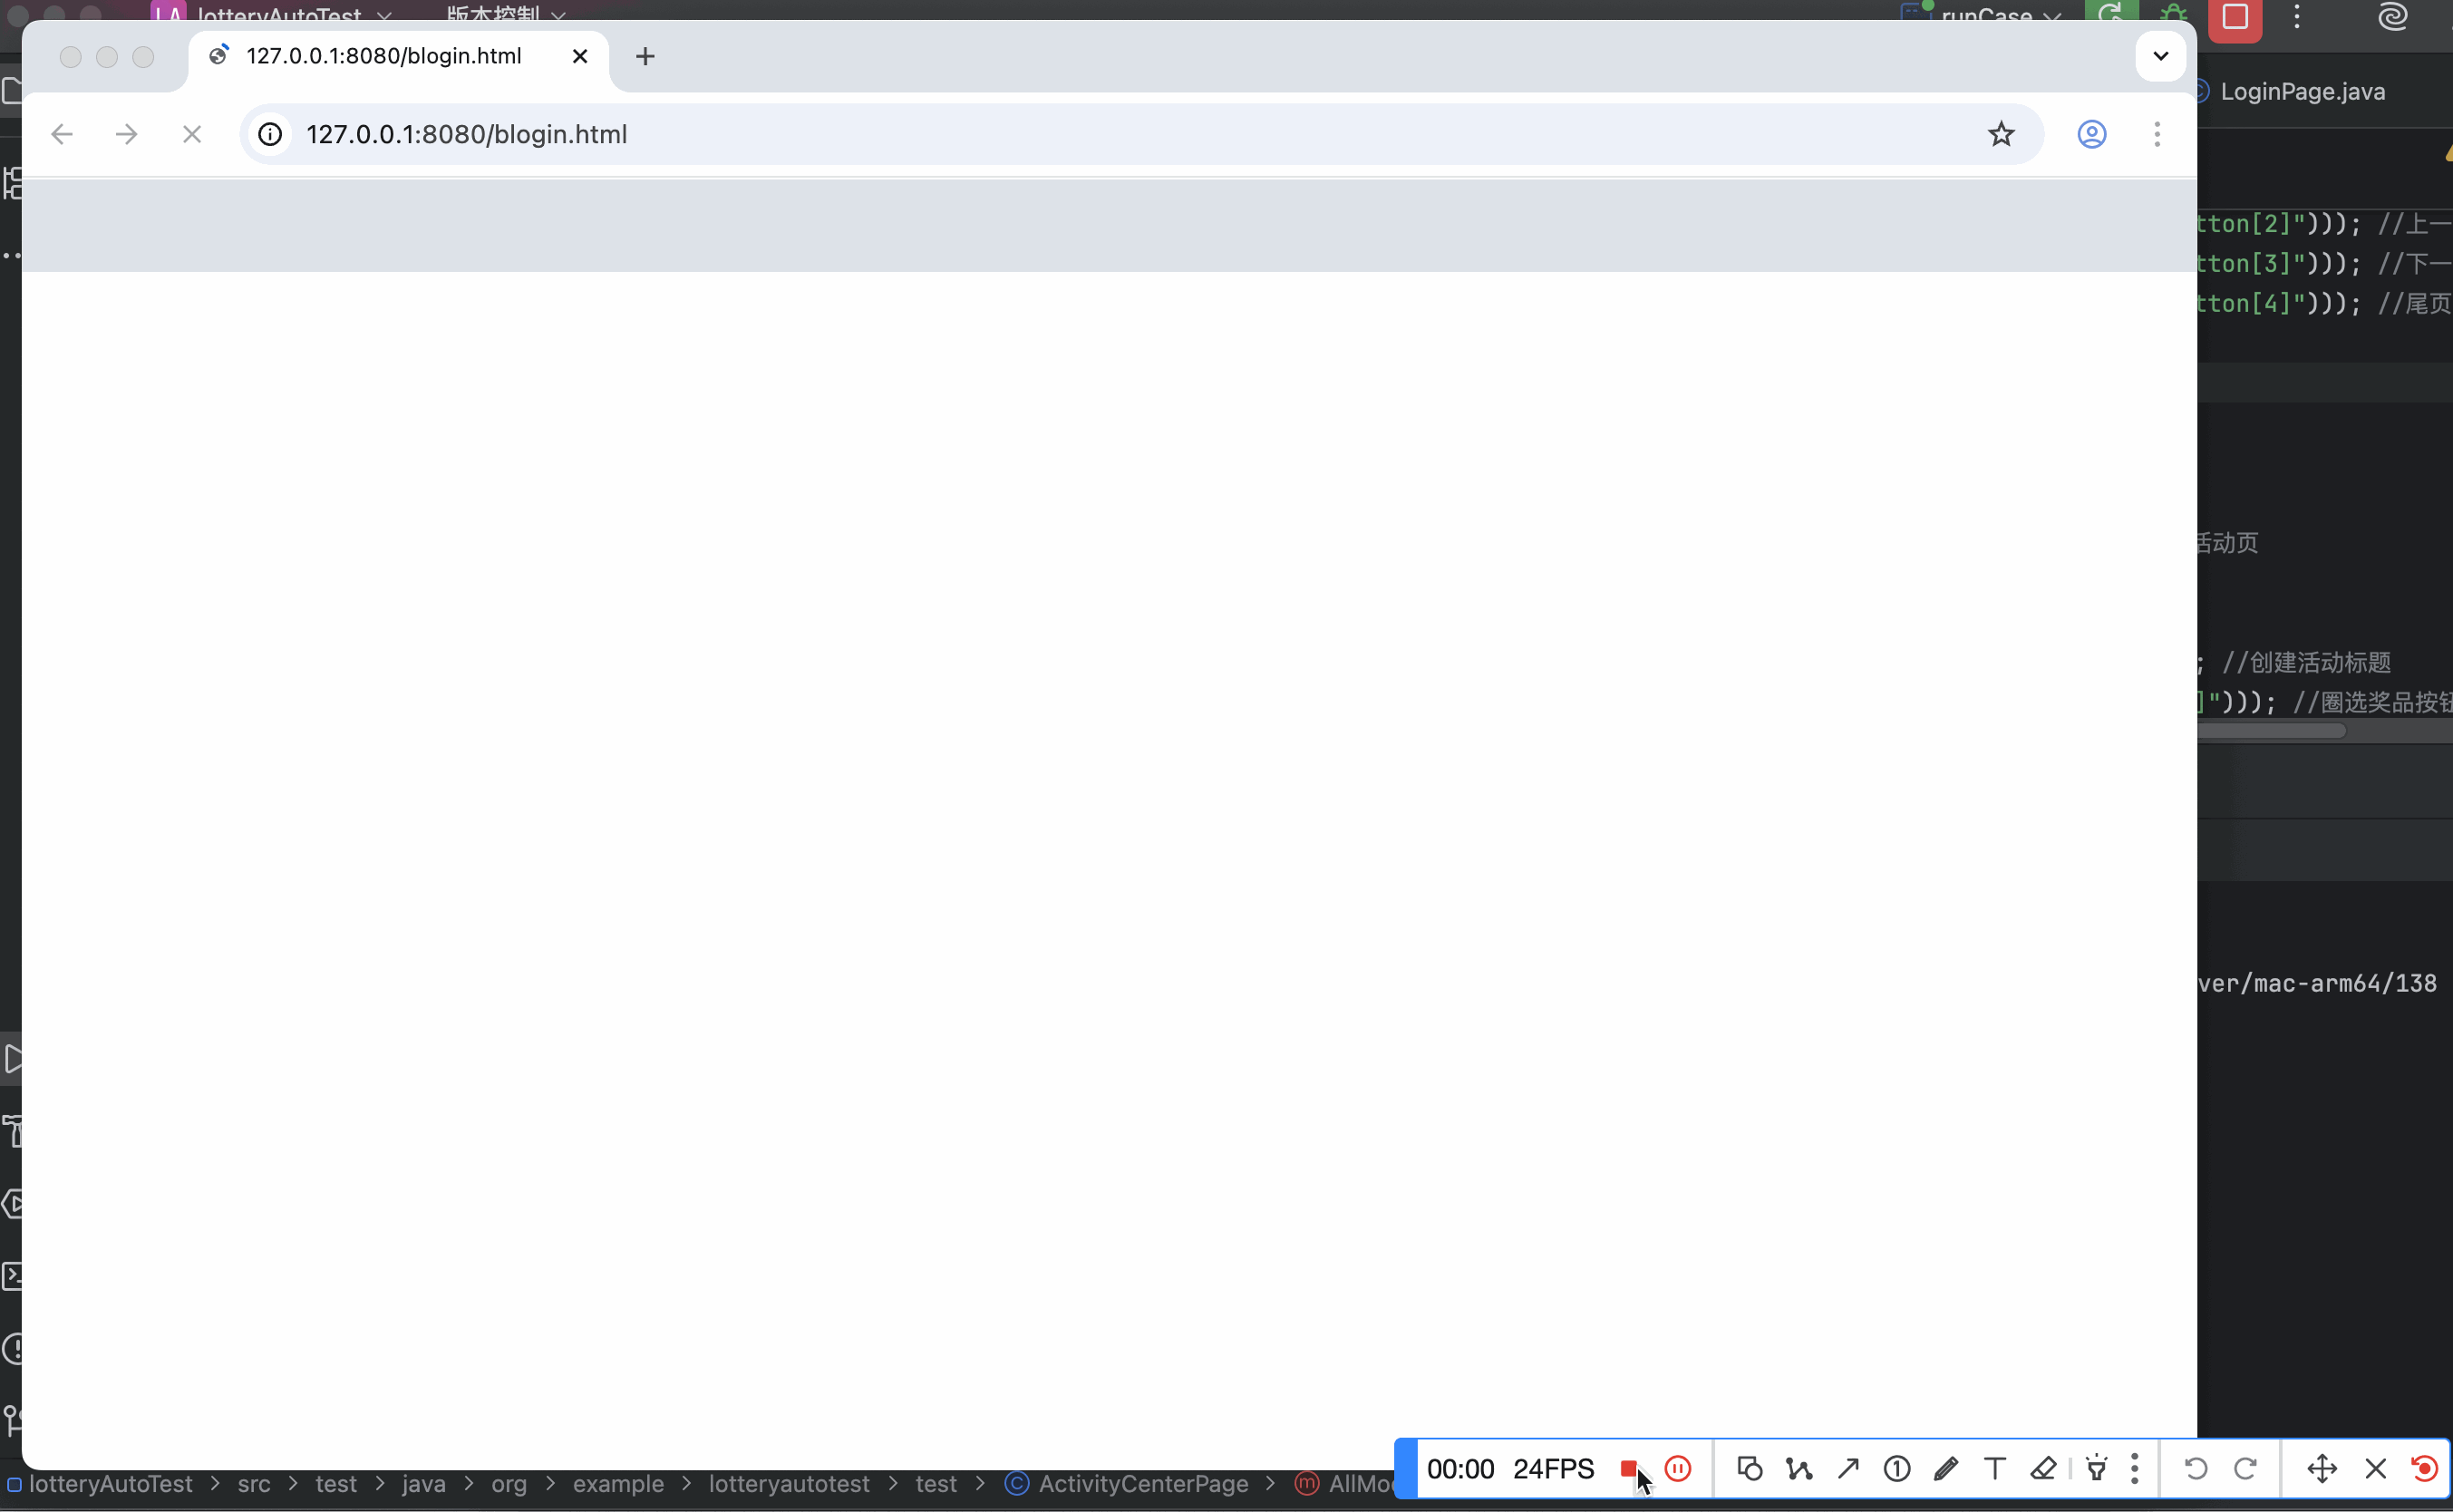Click org in the breadcrumb bar
Image resolution: width=2453 pixels, height=1512 pixels.
click(x=509, y=1484)
